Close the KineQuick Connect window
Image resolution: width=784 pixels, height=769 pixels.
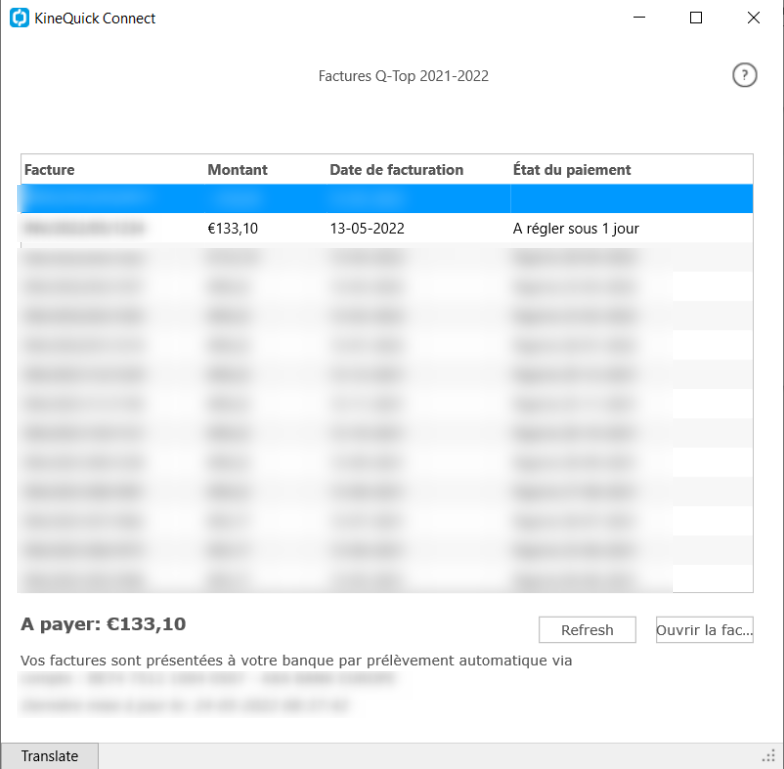754,18
